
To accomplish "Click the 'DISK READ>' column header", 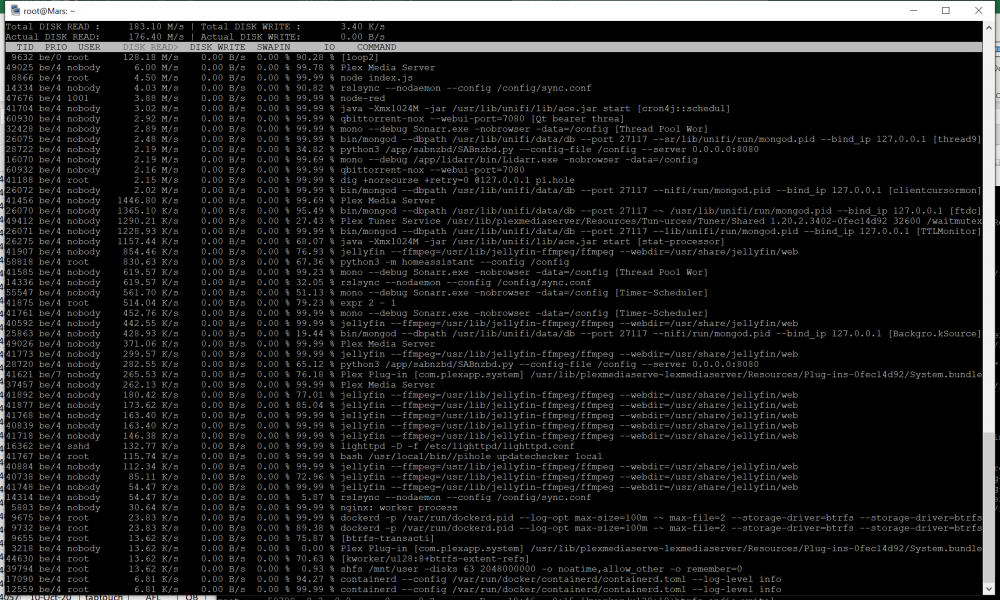I will (x=151, y=47).
